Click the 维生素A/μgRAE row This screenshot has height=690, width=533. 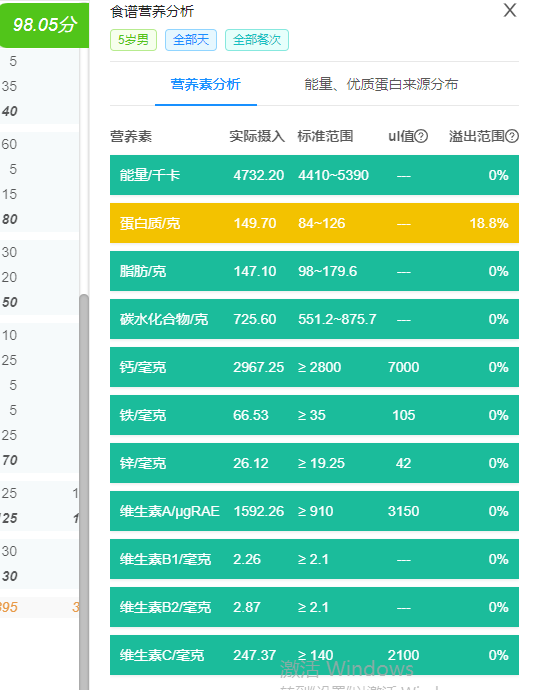tap(314, 511)
